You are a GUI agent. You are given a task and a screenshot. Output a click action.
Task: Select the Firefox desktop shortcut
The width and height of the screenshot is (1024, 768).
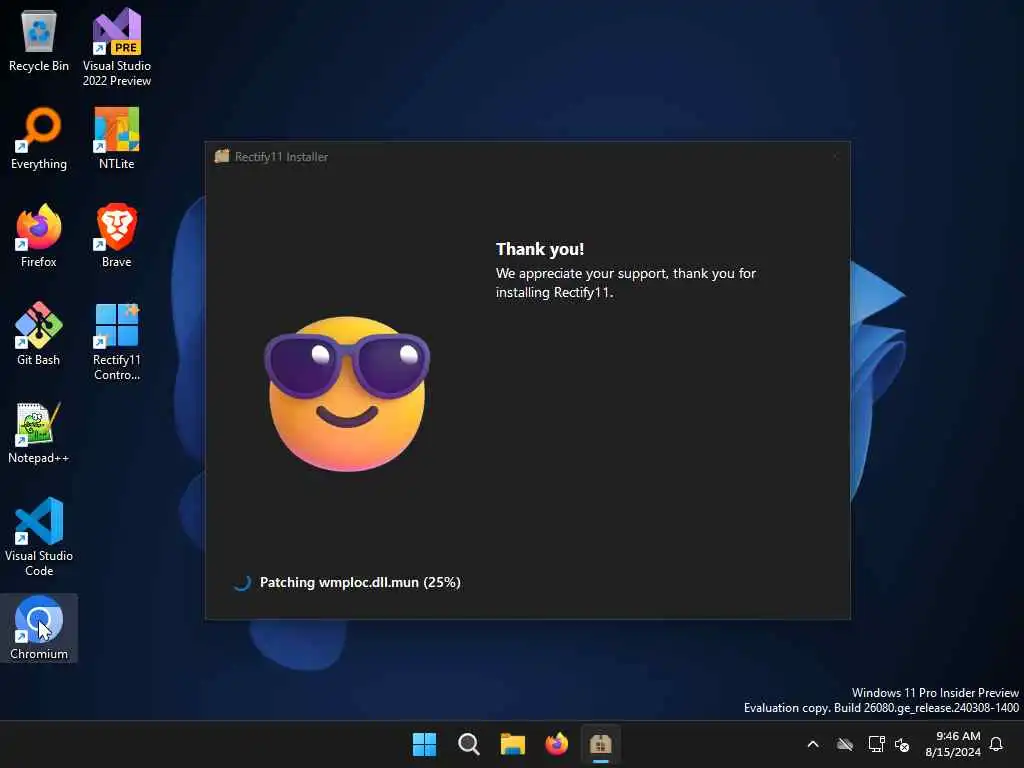click(39, 236)
